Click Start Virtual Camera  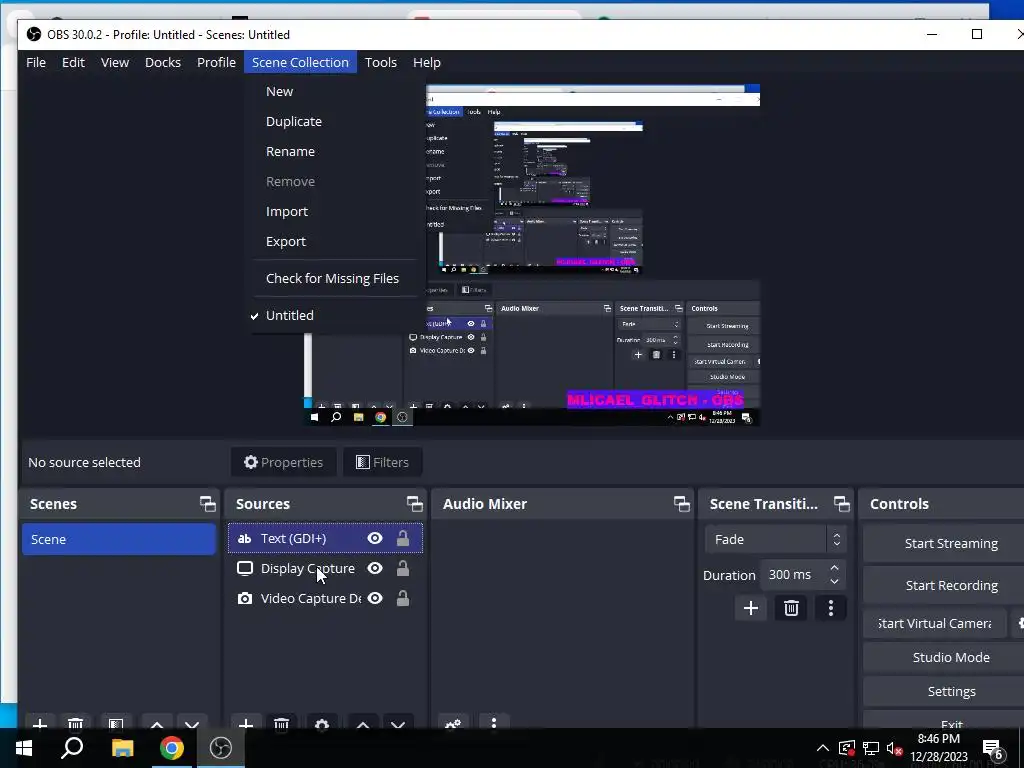(x=935, y=623)
